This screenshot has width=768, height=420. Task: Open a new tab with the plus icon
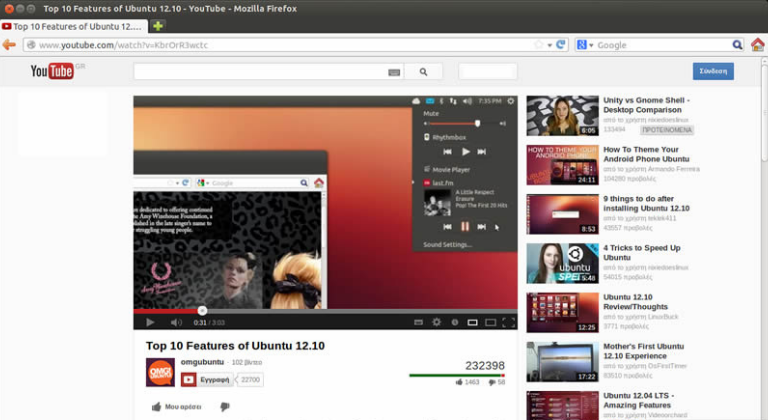click(158, 26)
